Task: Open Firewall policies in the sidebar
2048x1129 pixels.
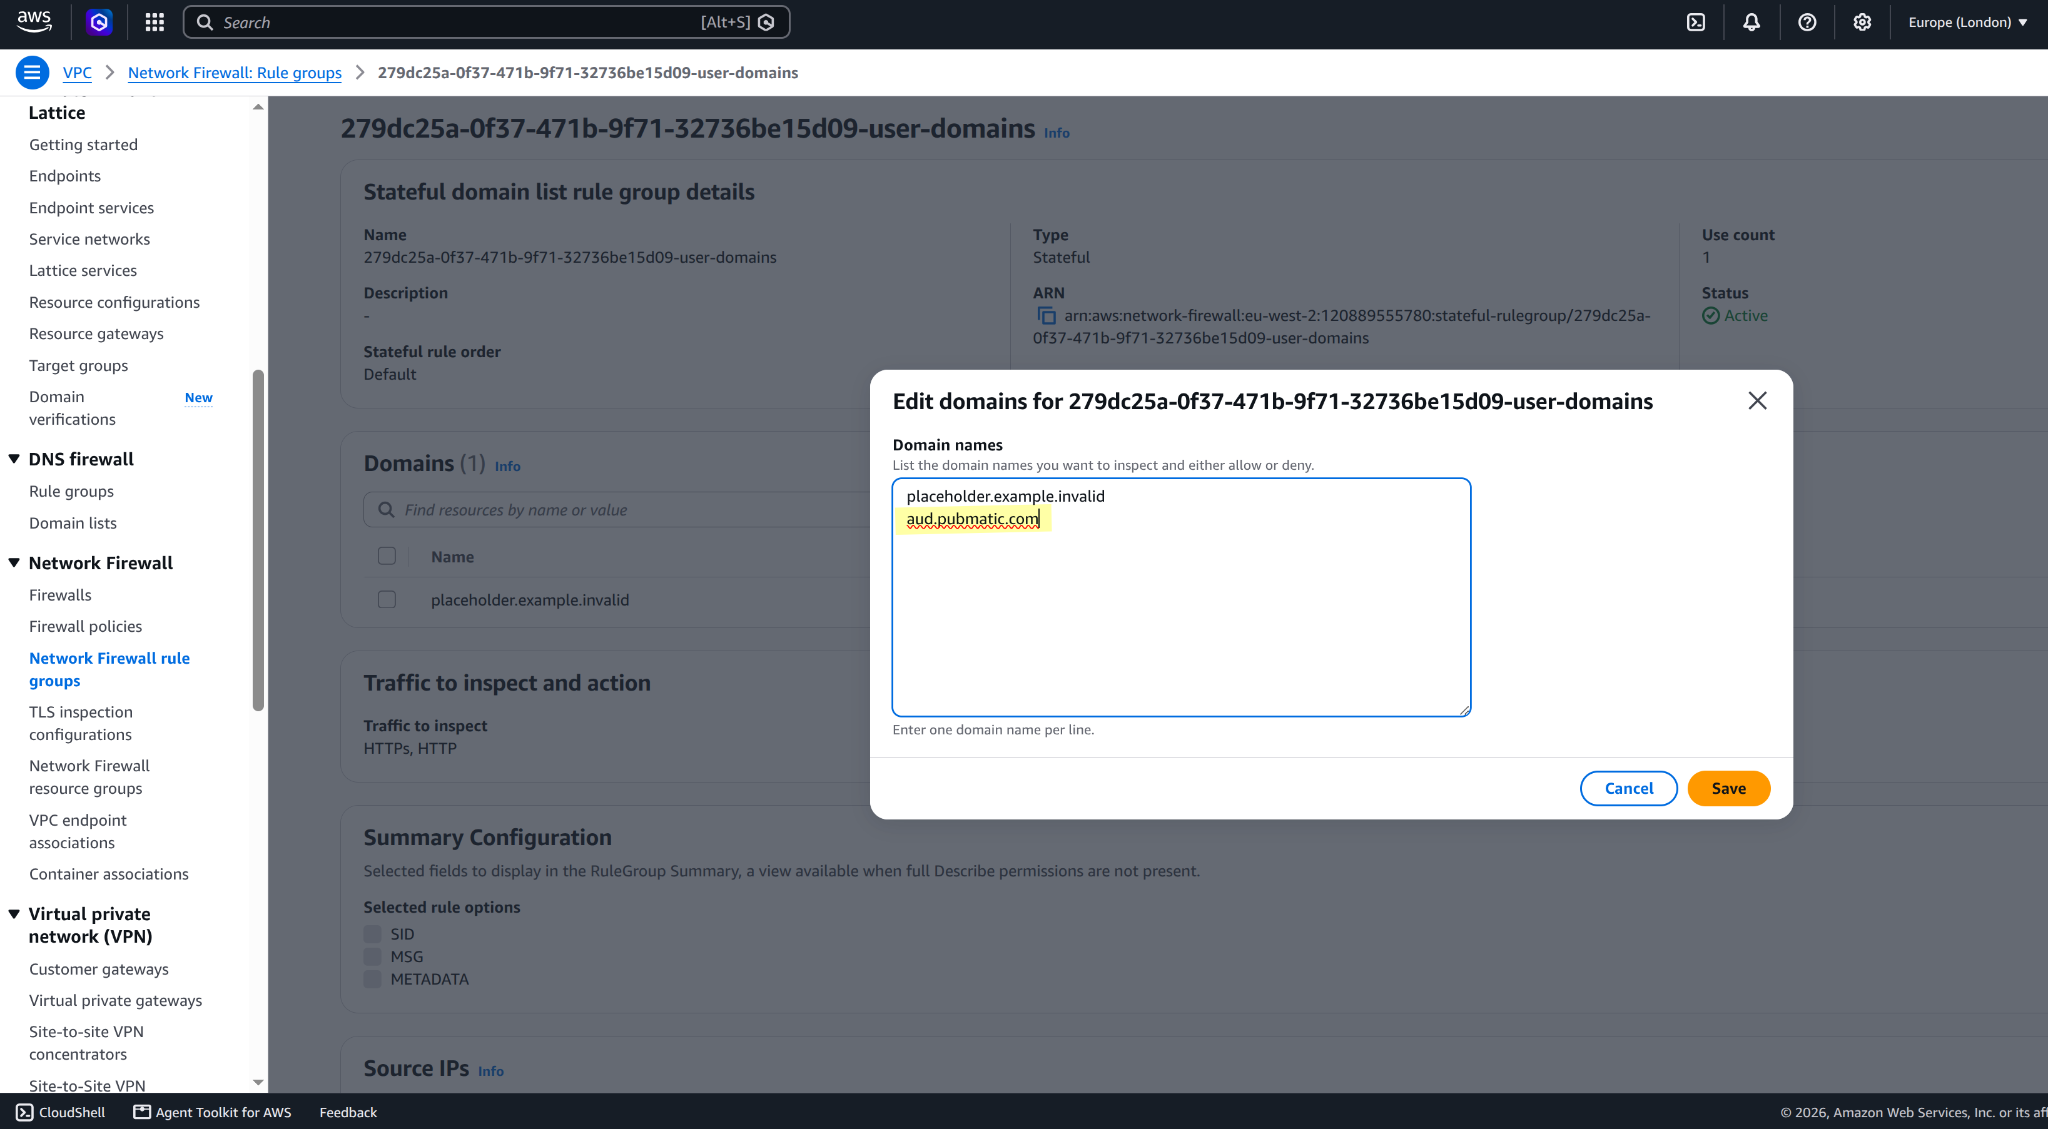Action: tap(86, 626)
